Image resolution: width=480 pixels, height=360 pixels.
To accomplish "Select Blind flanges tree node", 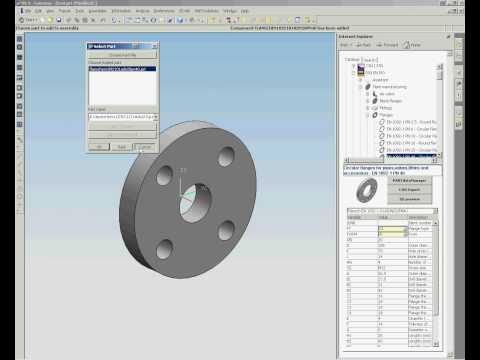I will click(391, 101).
